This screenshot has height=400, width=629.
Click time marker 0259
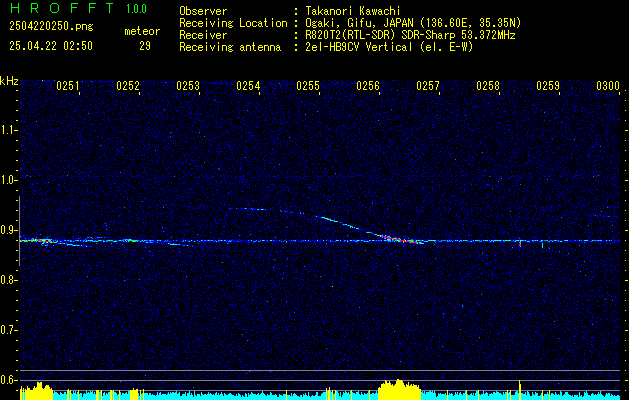(548, 86)
